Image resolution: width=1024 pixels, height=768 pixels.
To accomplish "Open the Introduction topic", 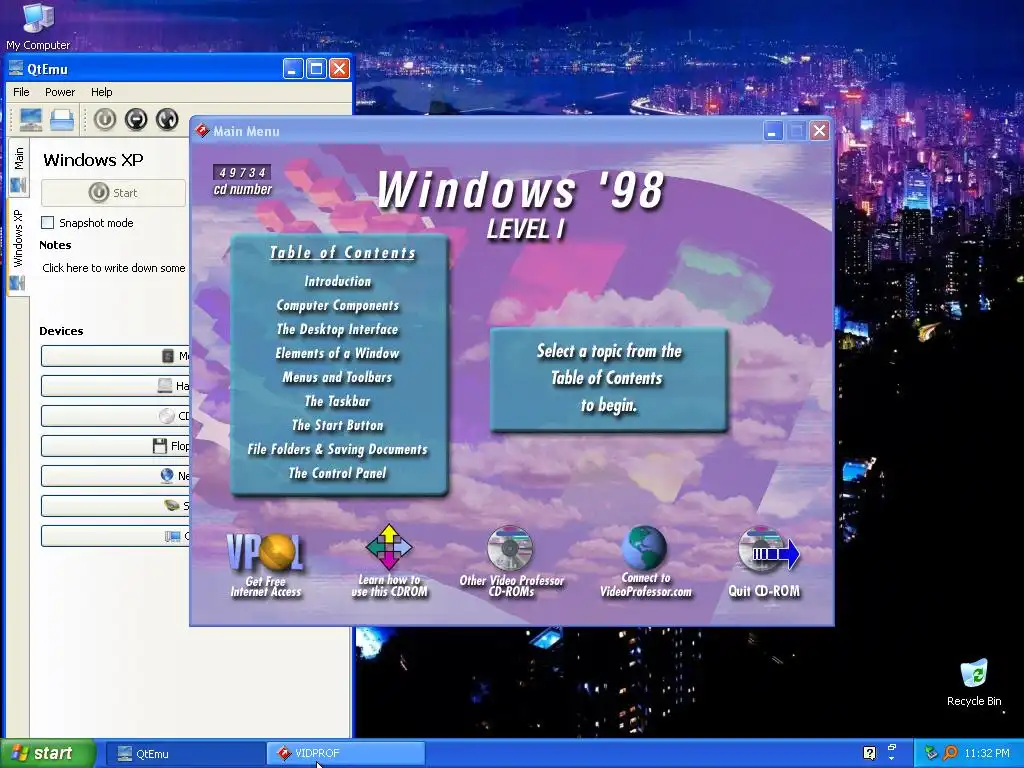I will pos(338,281).
